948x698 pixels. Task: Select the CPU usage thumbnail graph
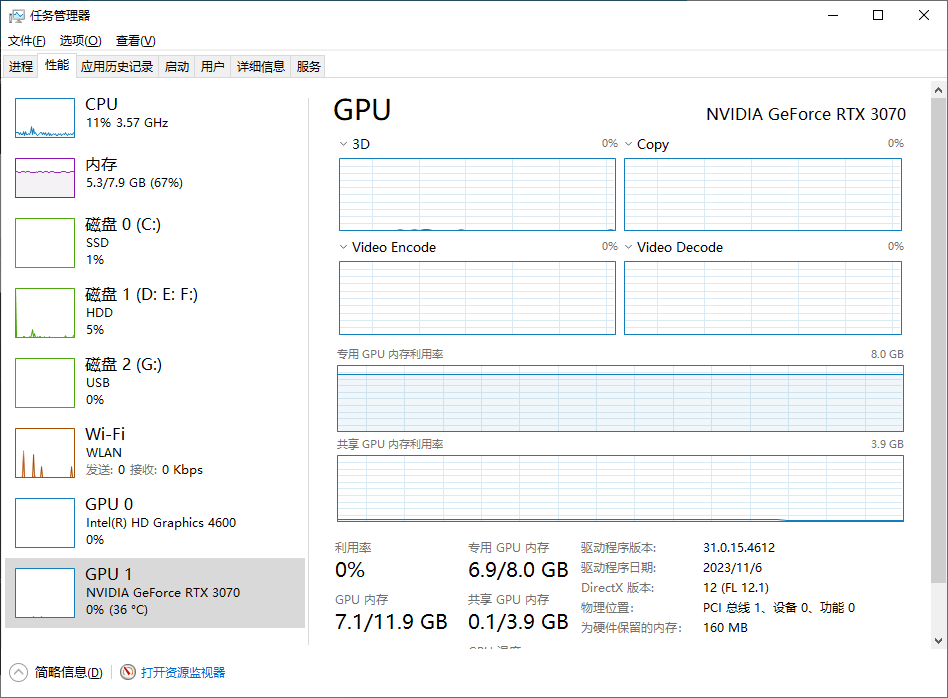[x=45, y=118]
